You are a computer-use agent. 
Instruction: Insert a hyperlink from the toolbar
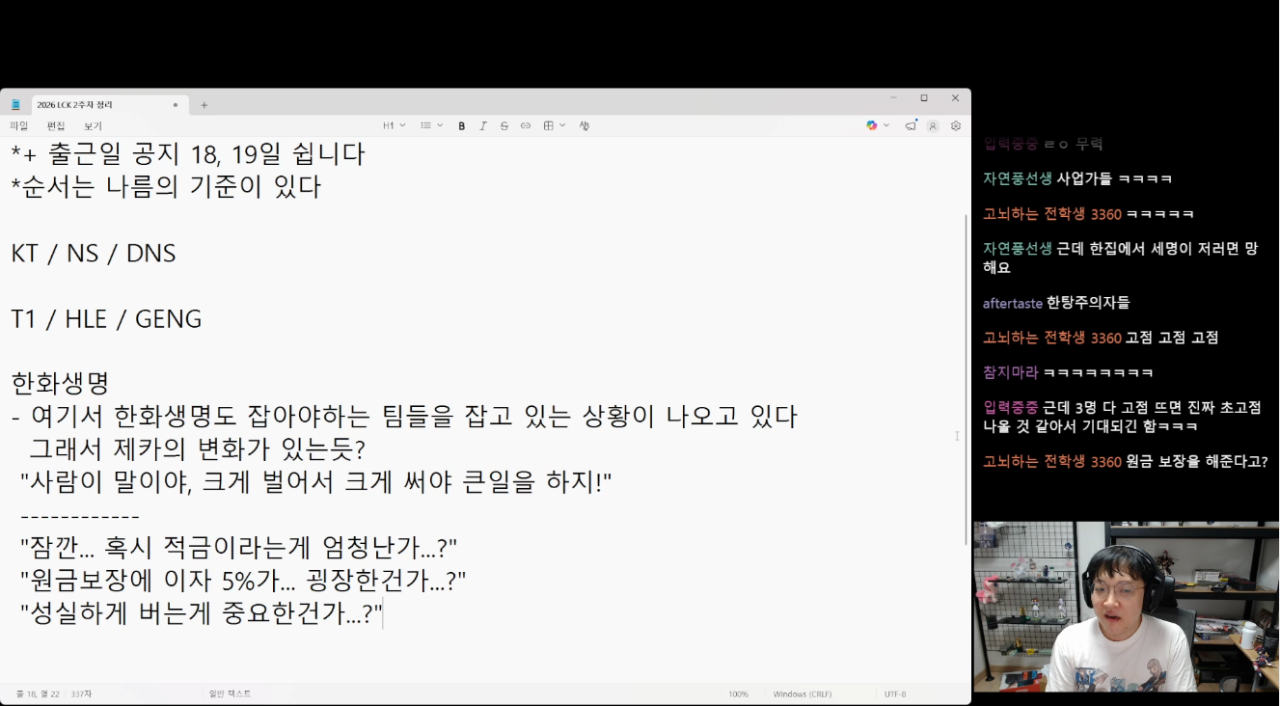tap(525, 126)
